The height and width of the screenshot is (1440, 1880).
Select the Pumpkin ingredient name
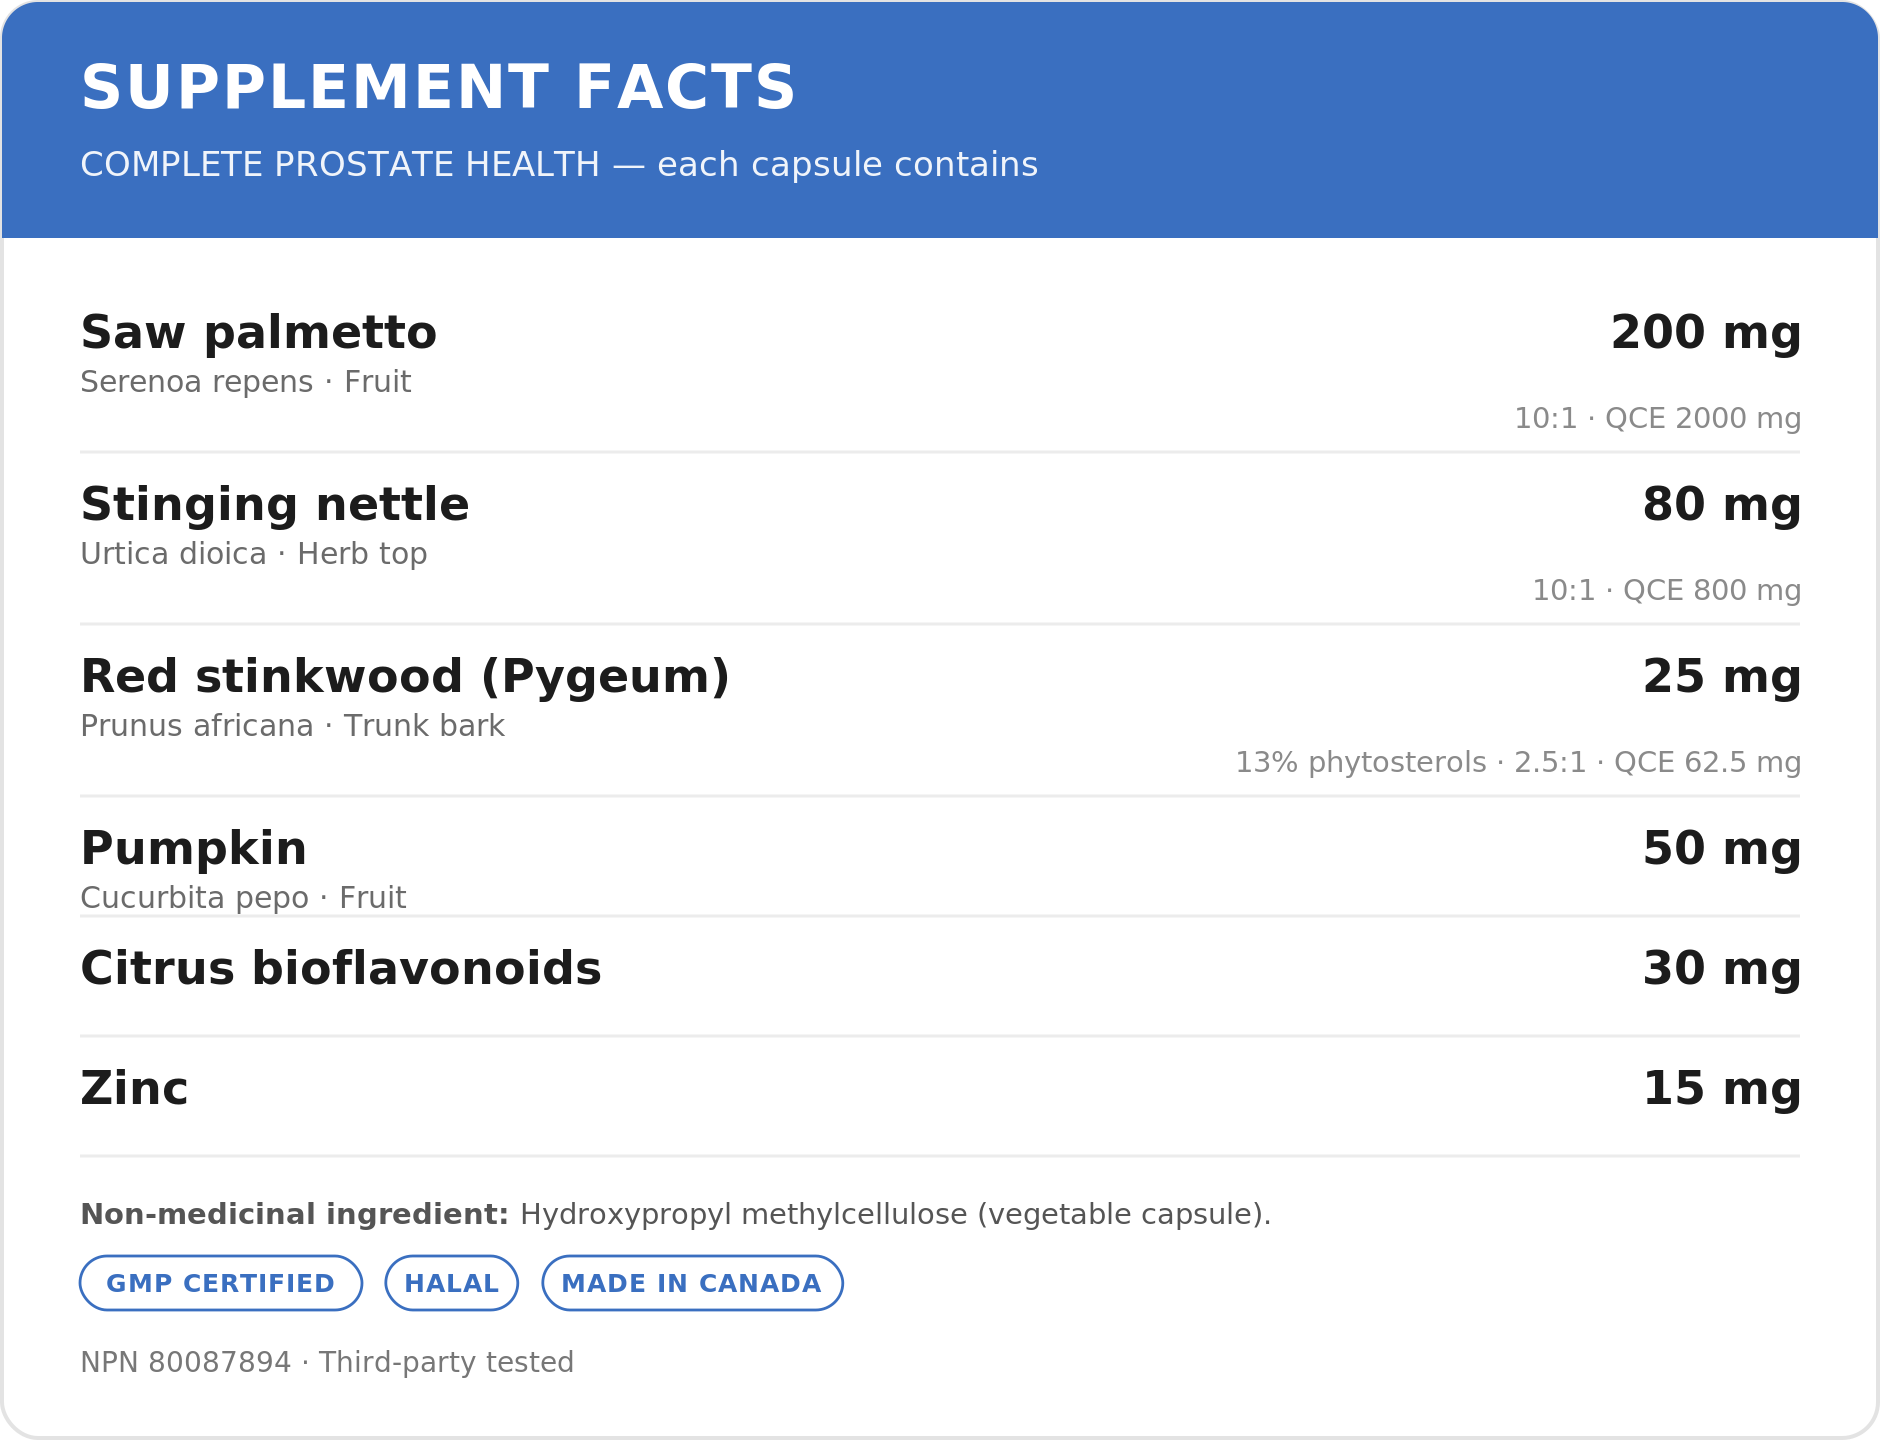tap(194, 849)
